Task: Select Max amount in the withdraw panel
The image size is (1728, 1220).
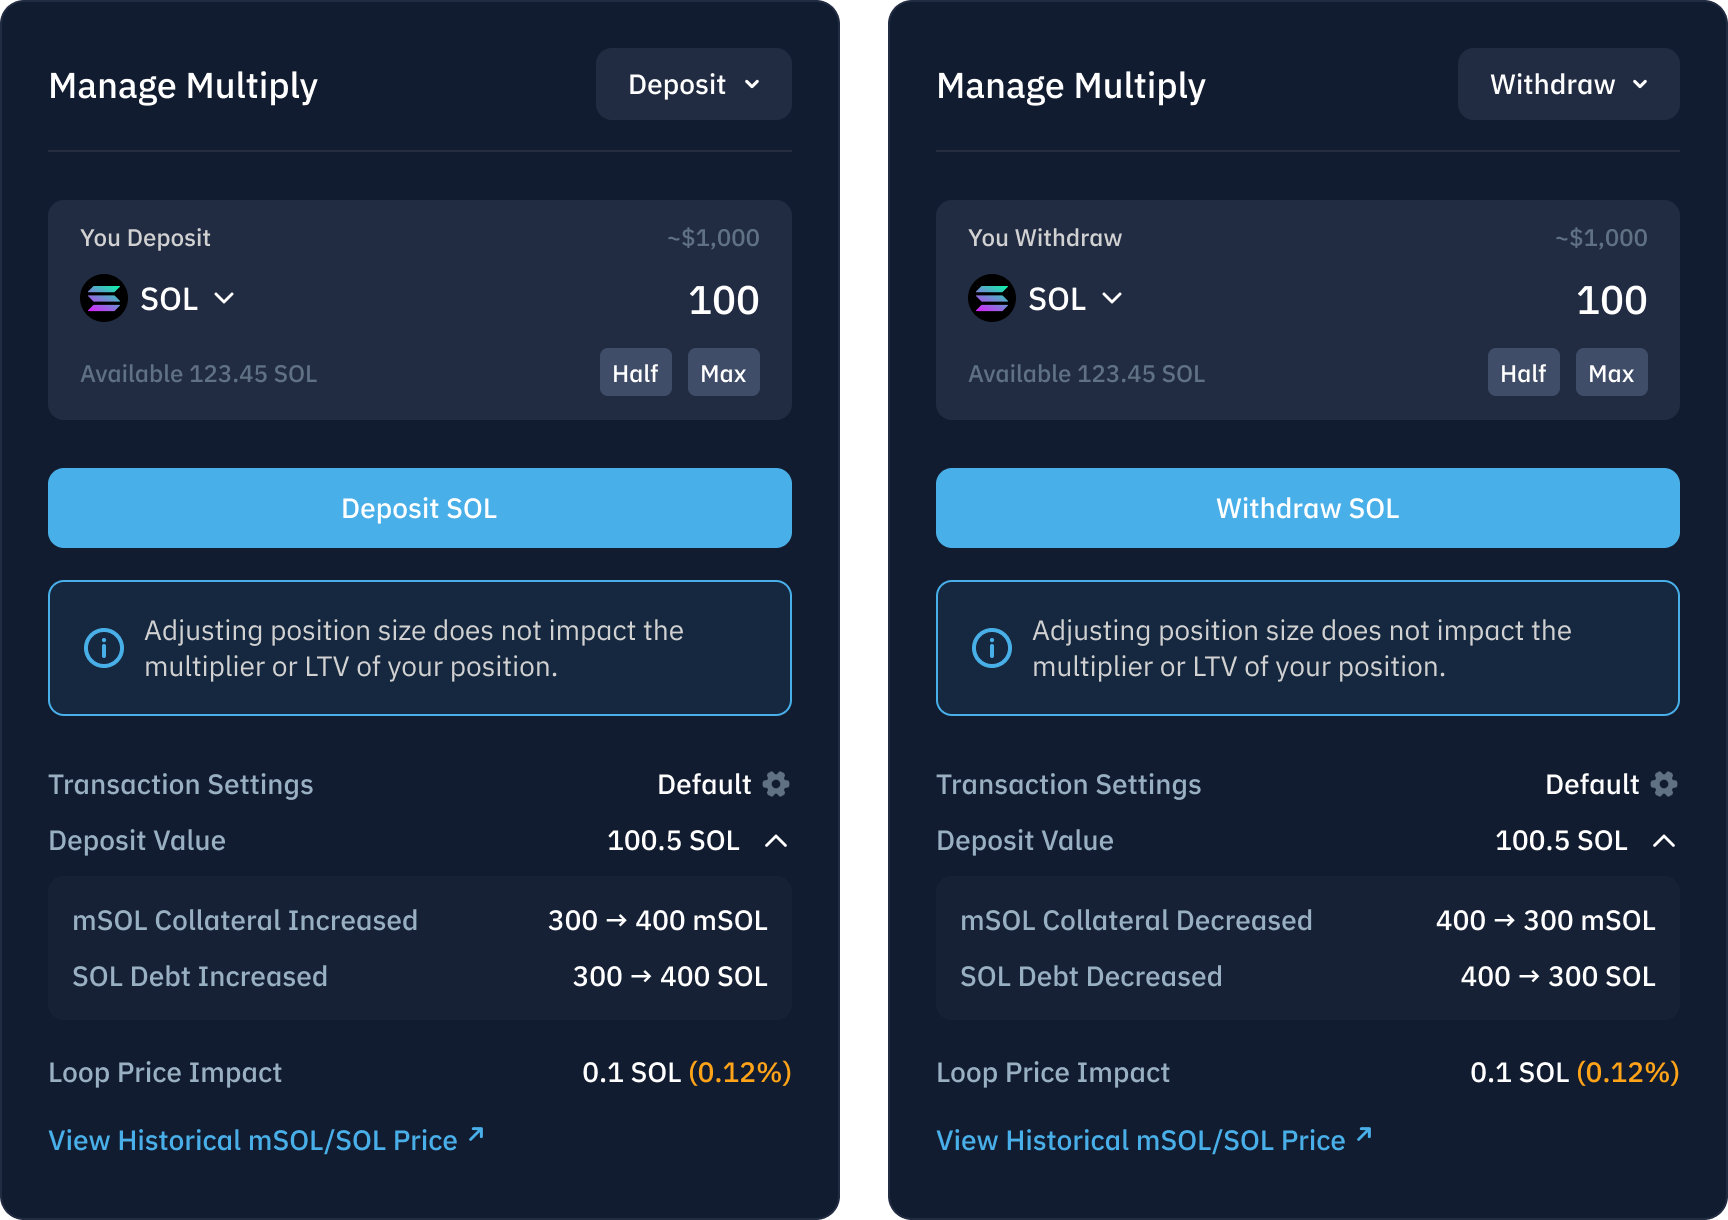Action: [1611, 373]
